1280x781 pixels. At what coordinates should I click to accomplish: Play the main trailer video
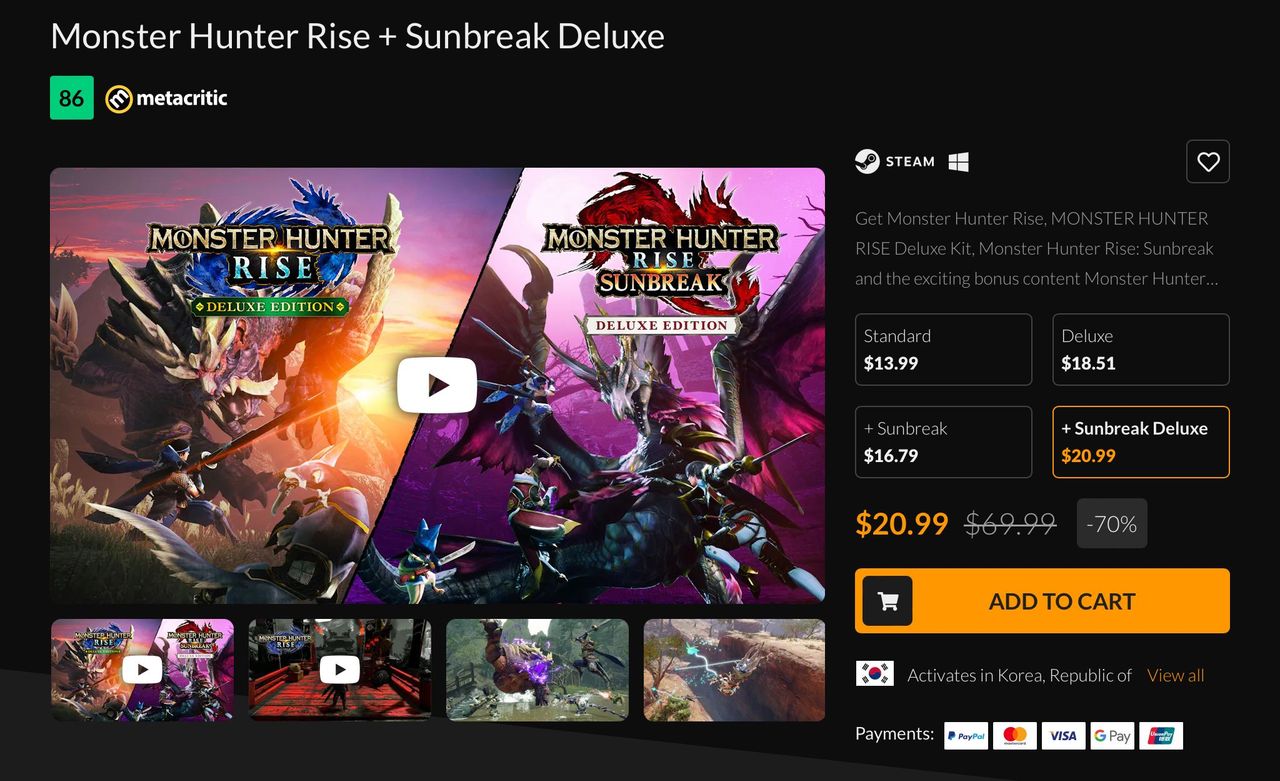click(x=437, y=385)
